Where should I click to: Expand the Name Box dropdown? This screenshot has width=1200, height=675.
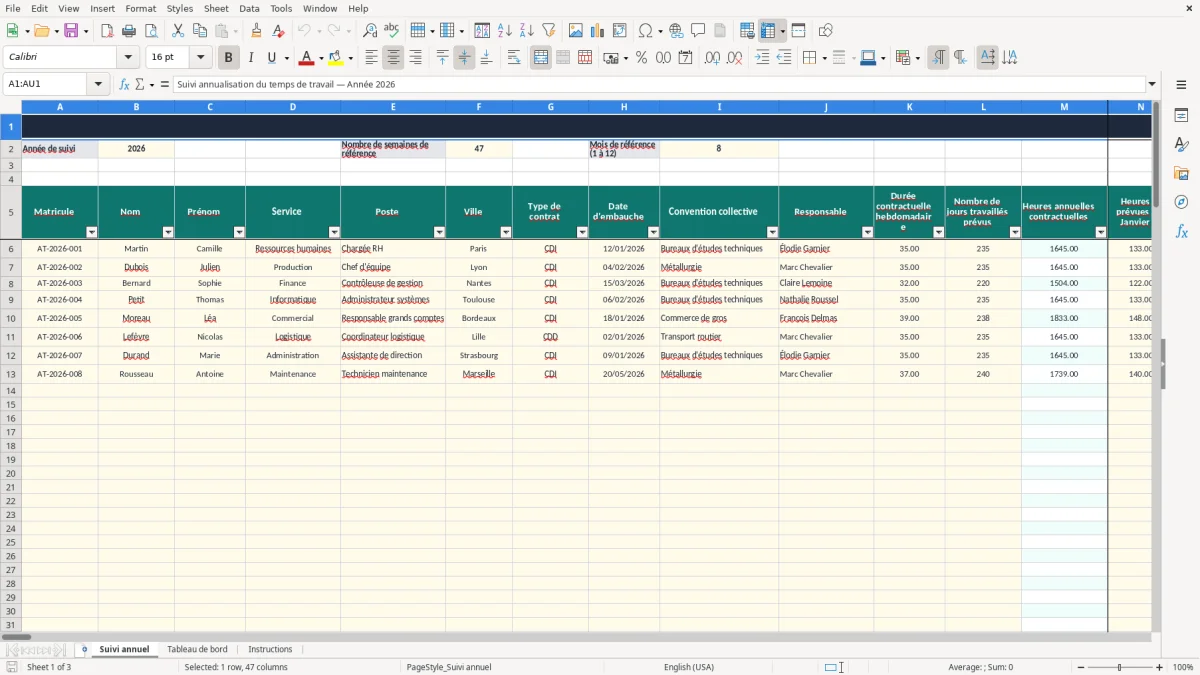coord(99,85)
